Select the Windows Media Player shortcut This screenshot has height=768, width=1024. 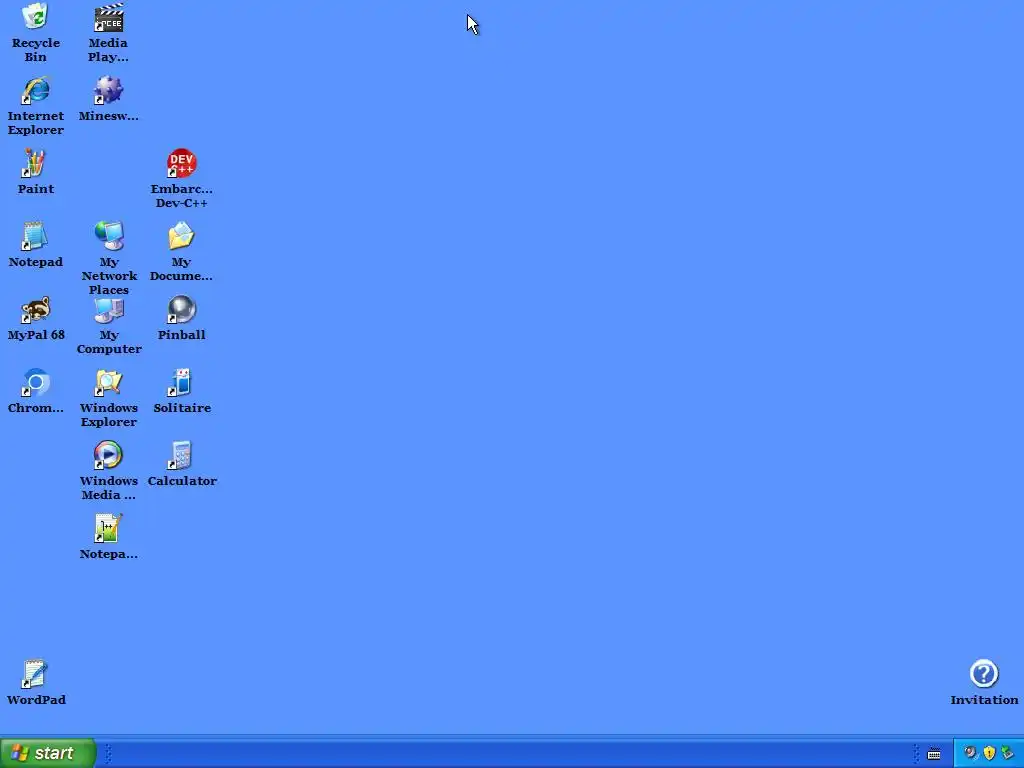point(108,456)
